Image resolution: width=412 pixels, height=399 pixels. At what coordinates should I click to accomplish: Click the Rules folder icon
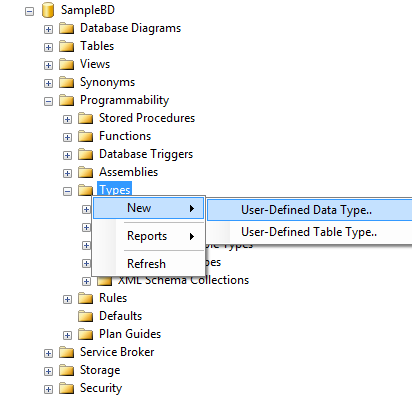click(85, 298)
